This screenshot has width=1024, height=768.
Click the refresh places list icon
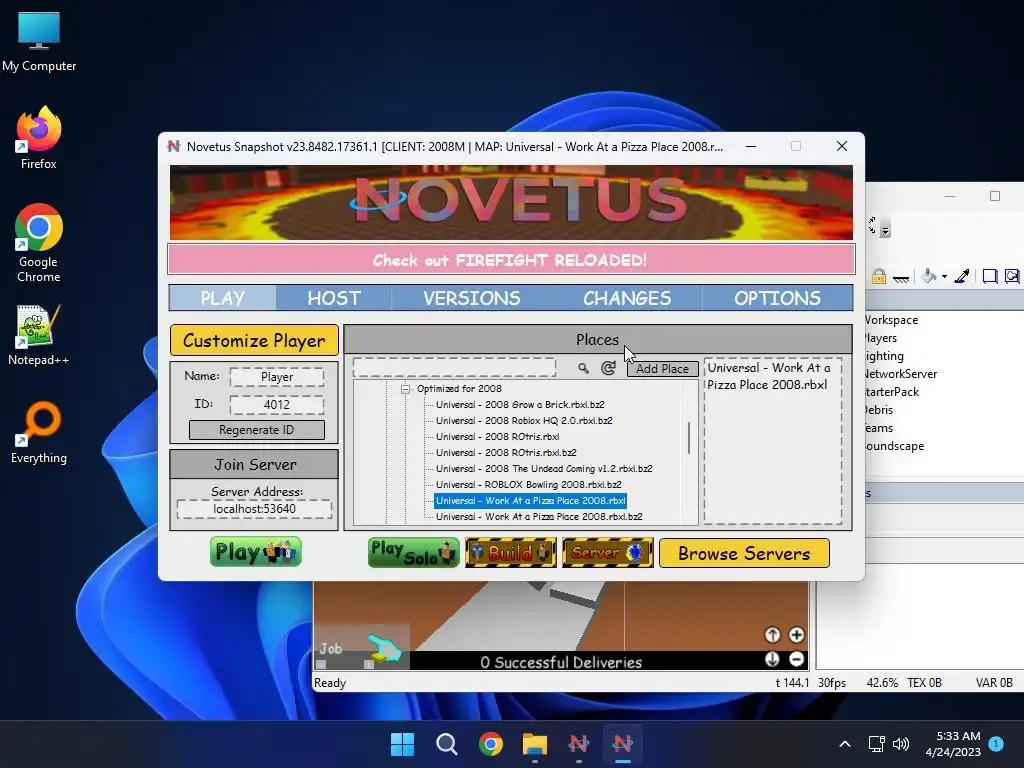(608, 368)
